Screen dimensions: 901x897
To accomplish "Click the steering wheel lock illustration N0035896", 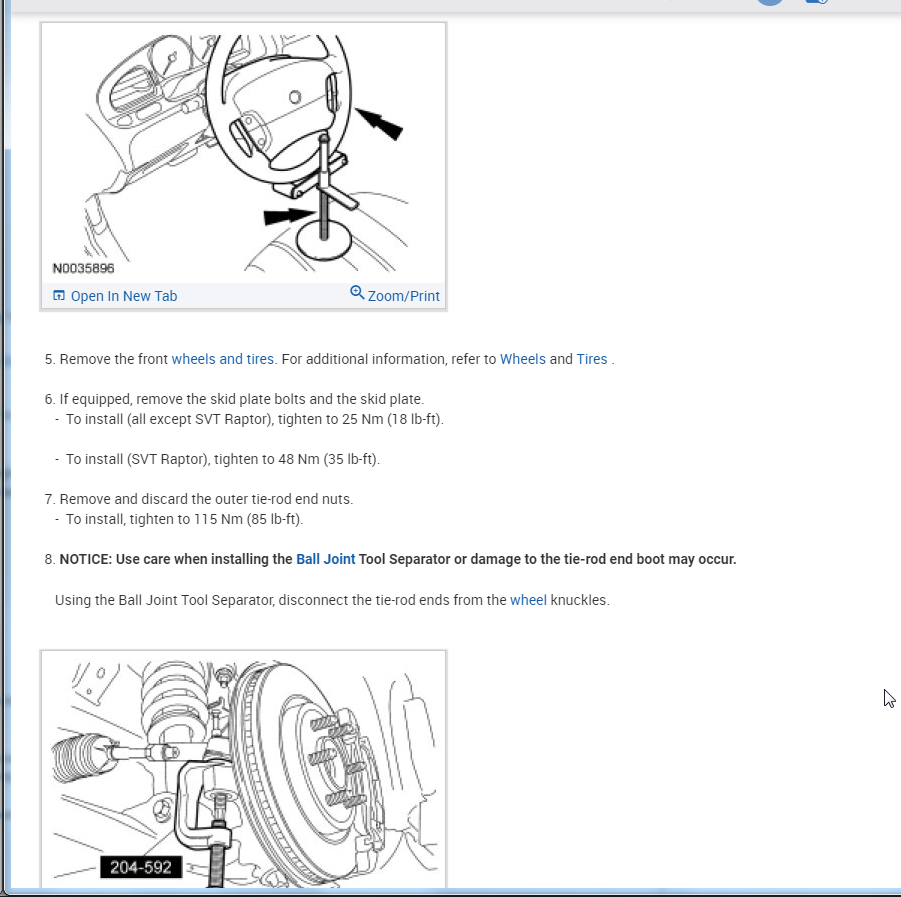I will [243, 152].
